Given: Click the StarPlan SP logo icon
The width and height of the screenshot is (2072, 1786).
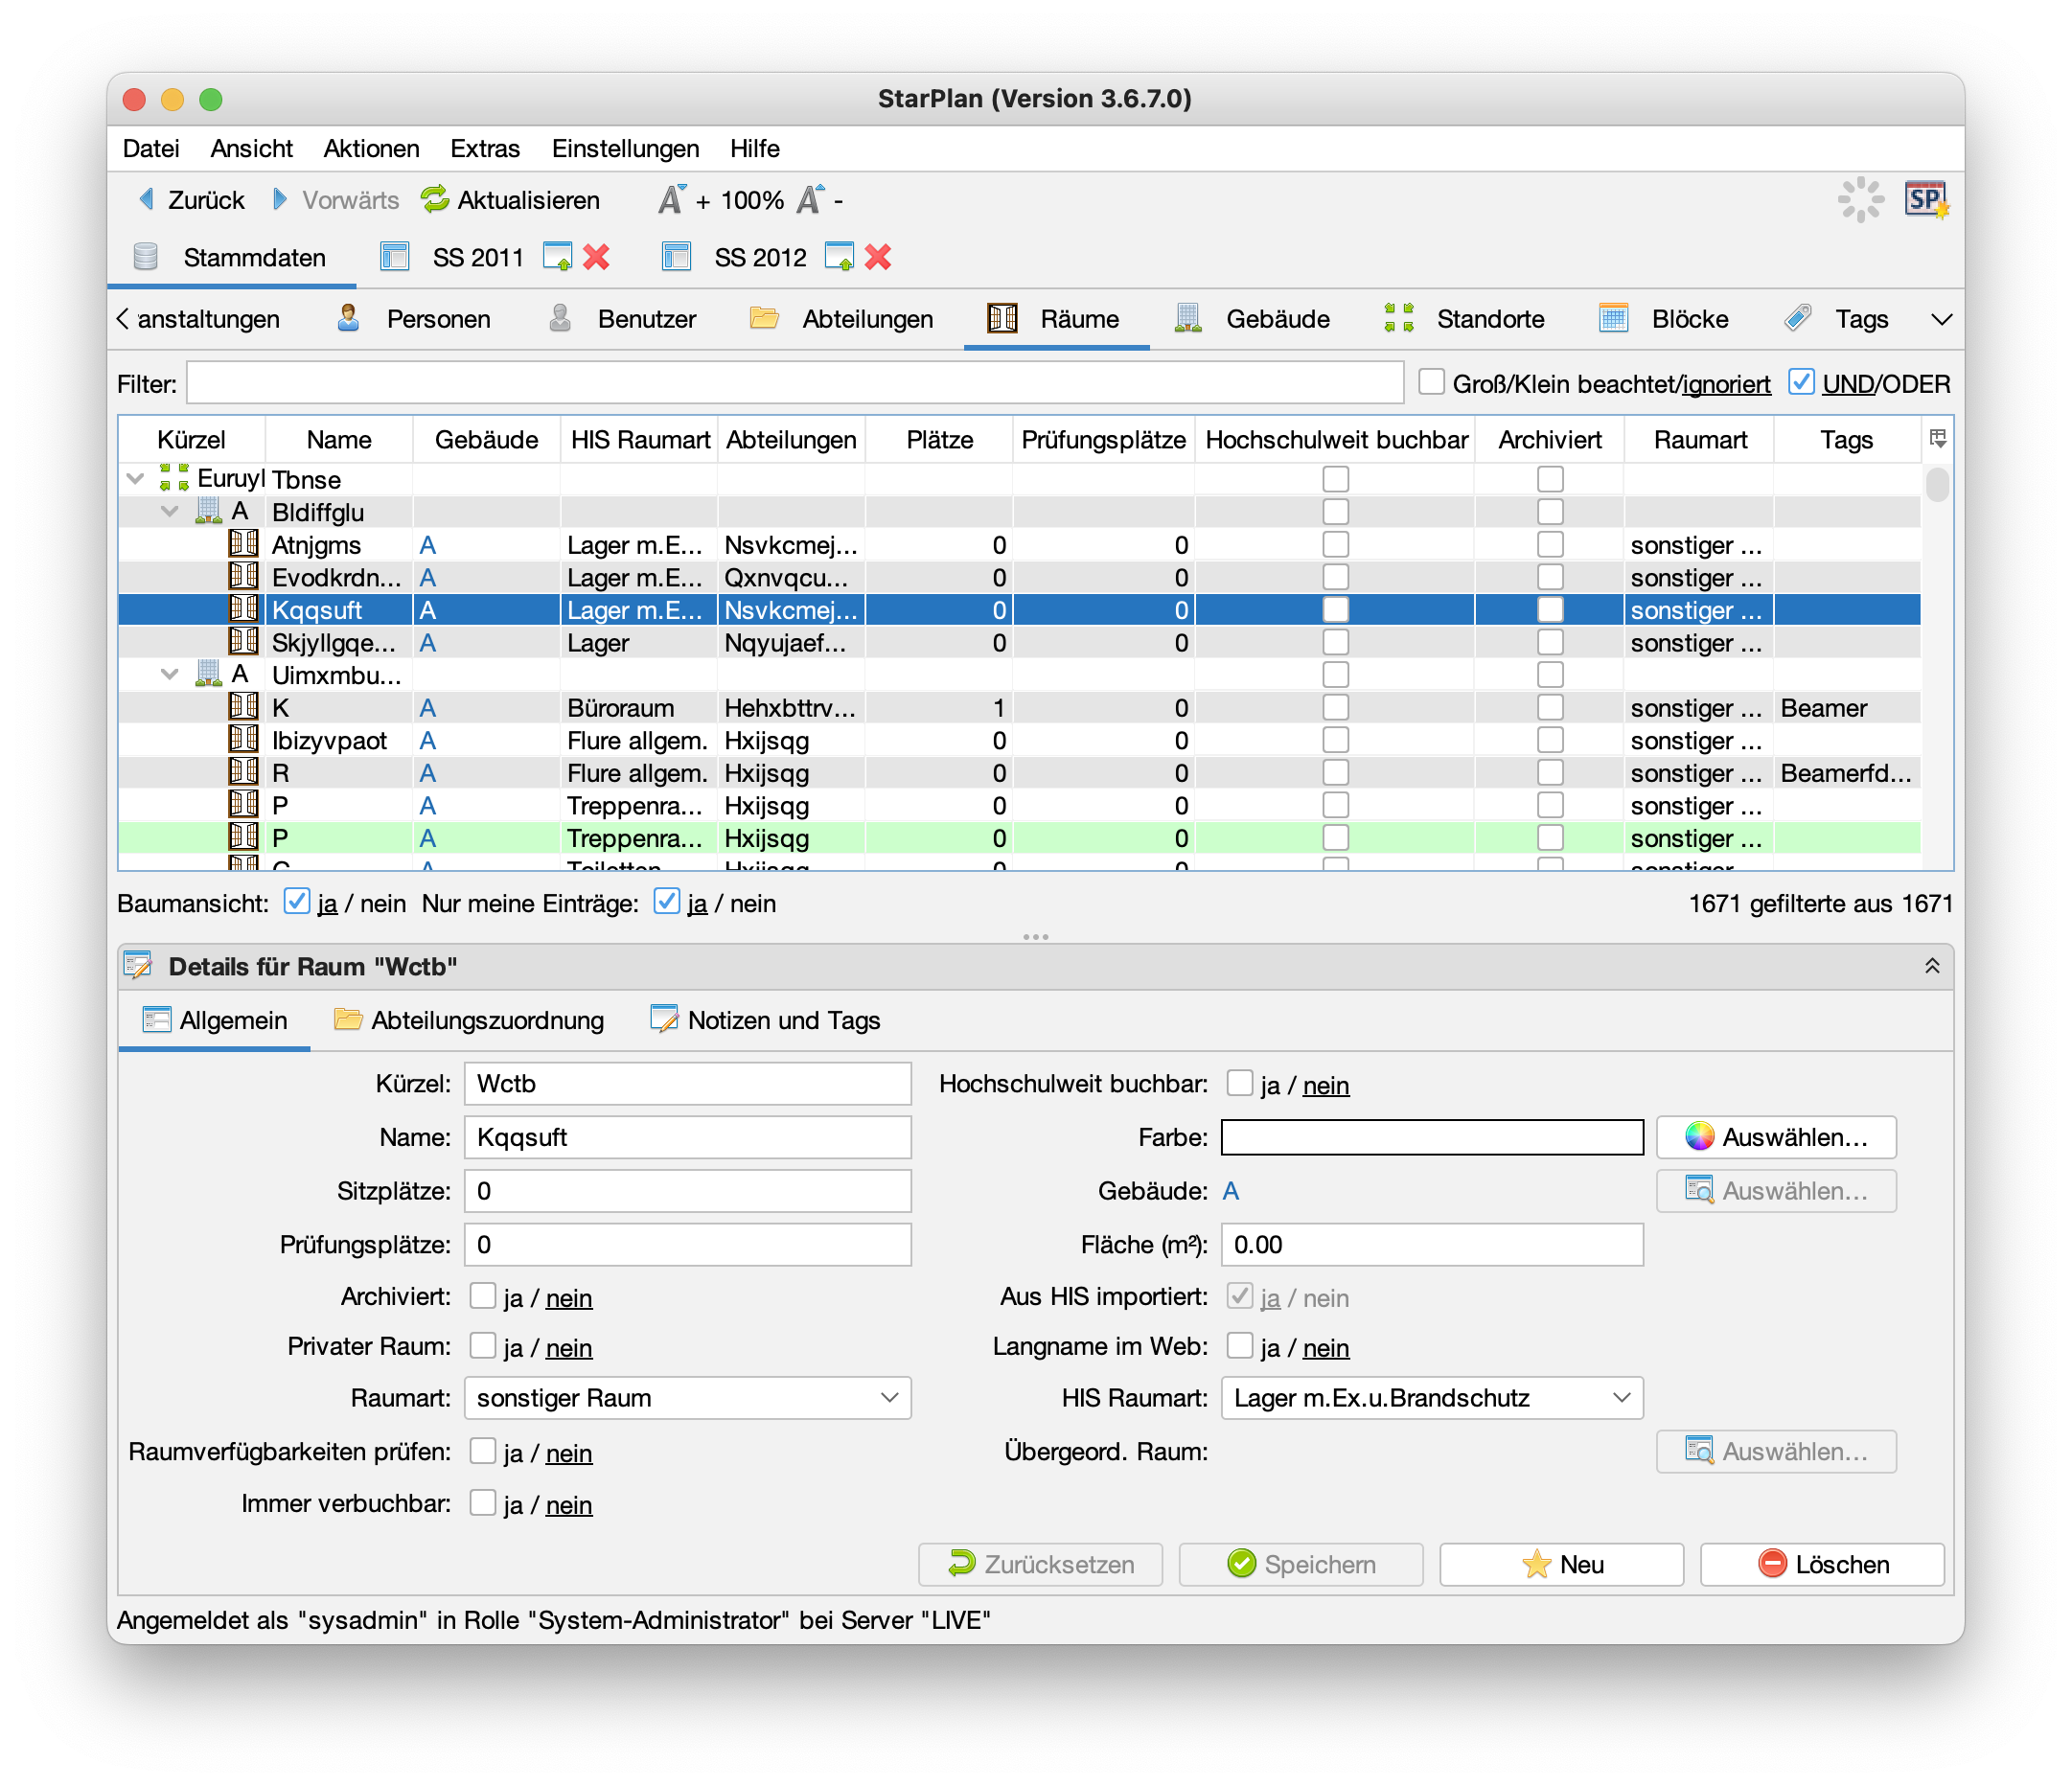Looking at the screenshot, I should coord(1925,200).
